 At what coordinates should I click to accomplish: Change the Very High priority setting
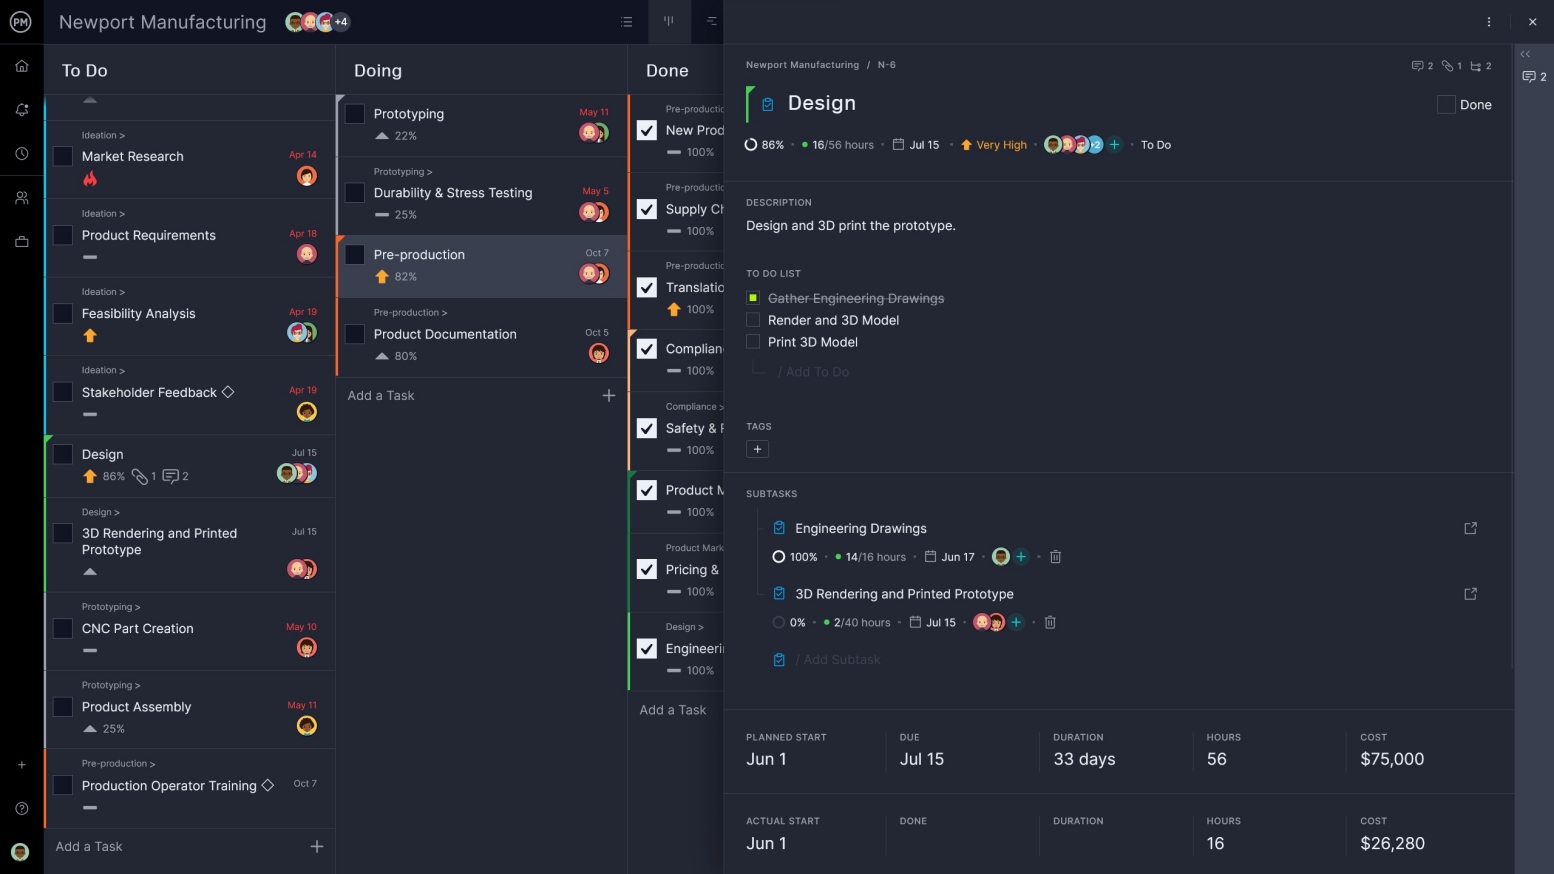[x=993, y=144]
